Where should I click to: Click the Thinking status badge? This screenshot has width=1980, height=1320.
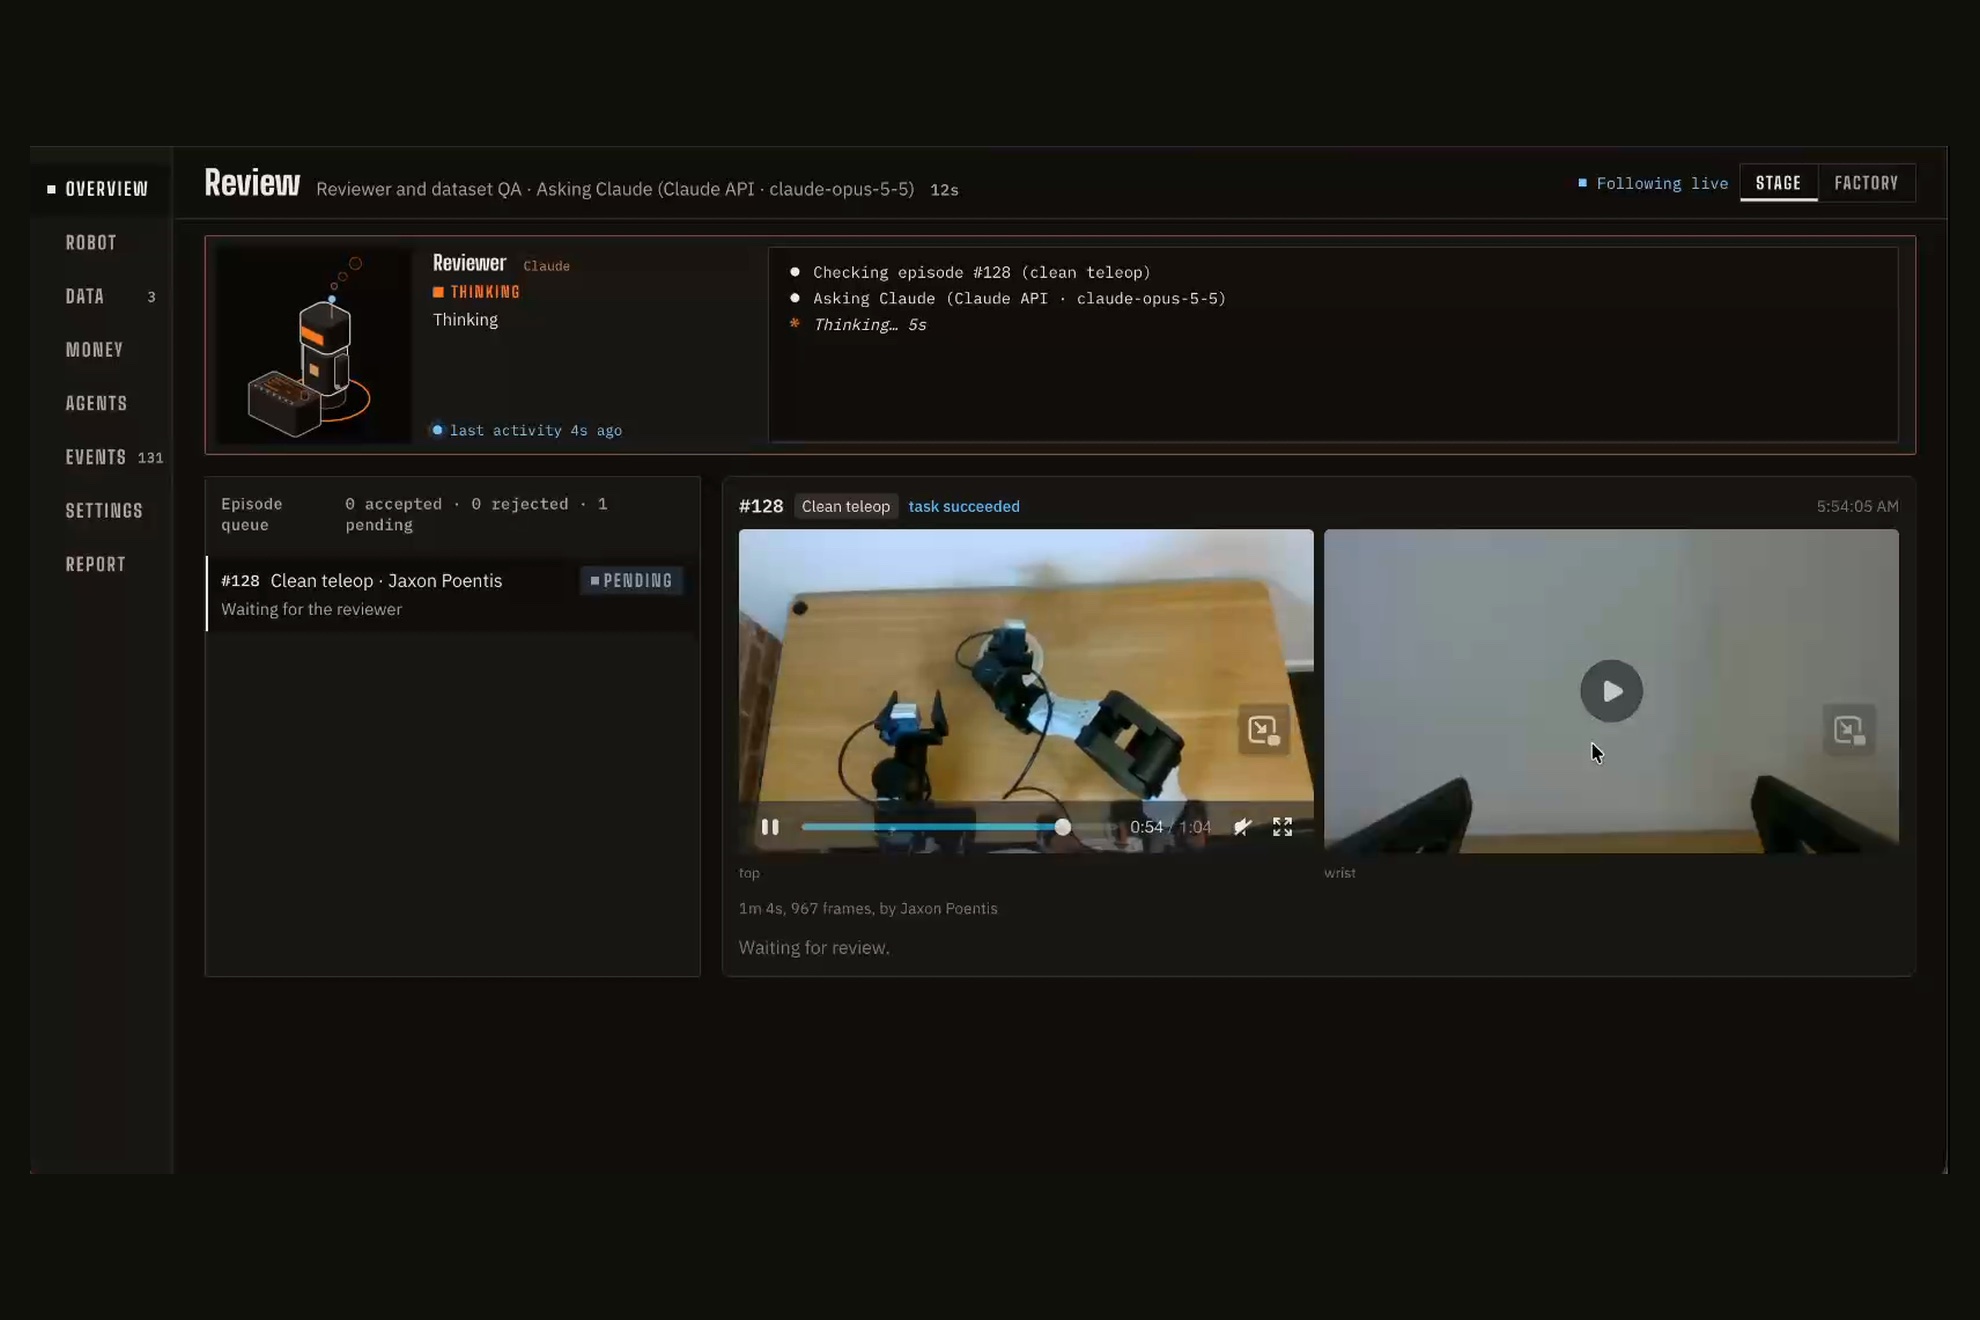point(477,292)
